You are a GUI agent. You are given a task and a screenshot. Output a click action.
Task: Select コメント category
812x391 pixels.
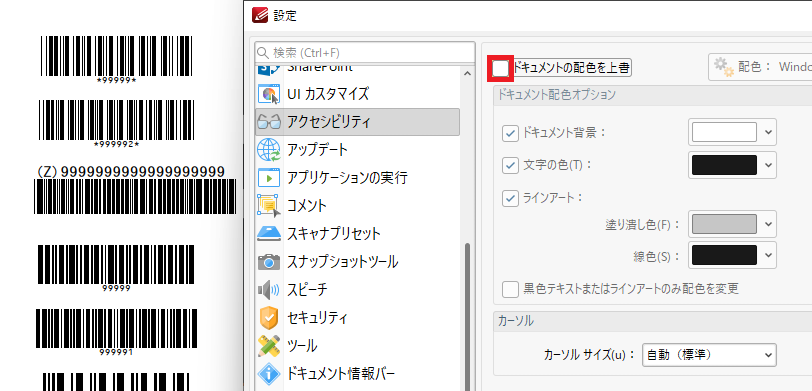[357, 206]
